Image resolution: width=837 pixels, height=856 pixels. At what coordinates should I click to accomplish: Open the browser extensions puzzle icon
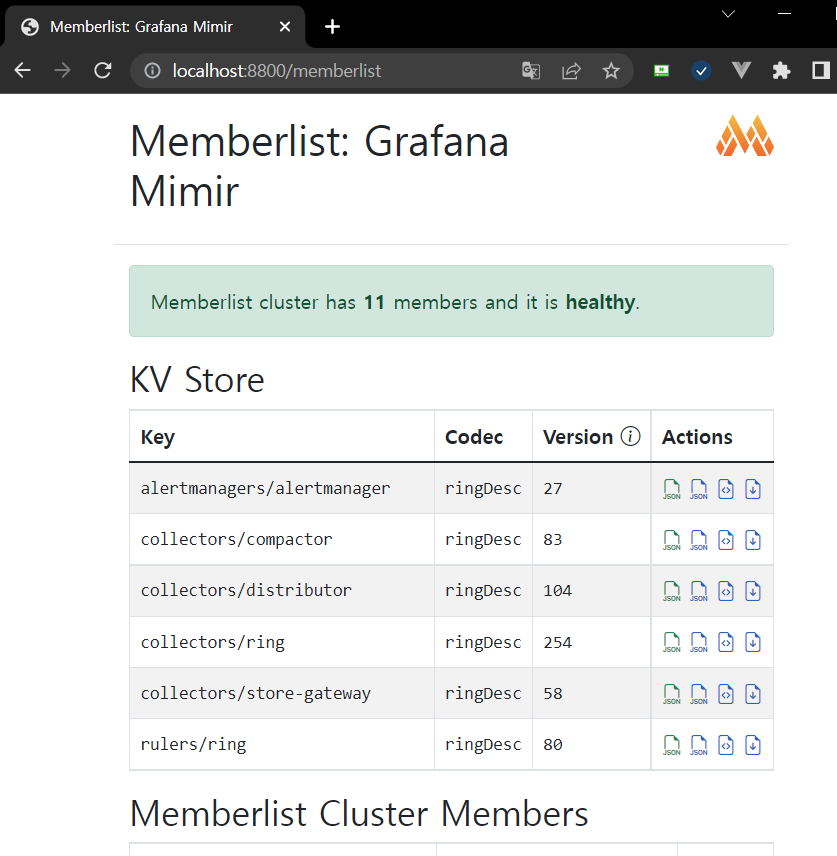point(781,71)
